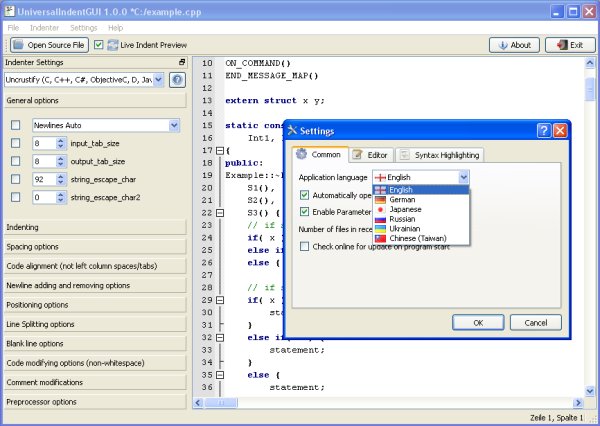
Task: Expand the Code alignment section
Action: click(95, 266)
